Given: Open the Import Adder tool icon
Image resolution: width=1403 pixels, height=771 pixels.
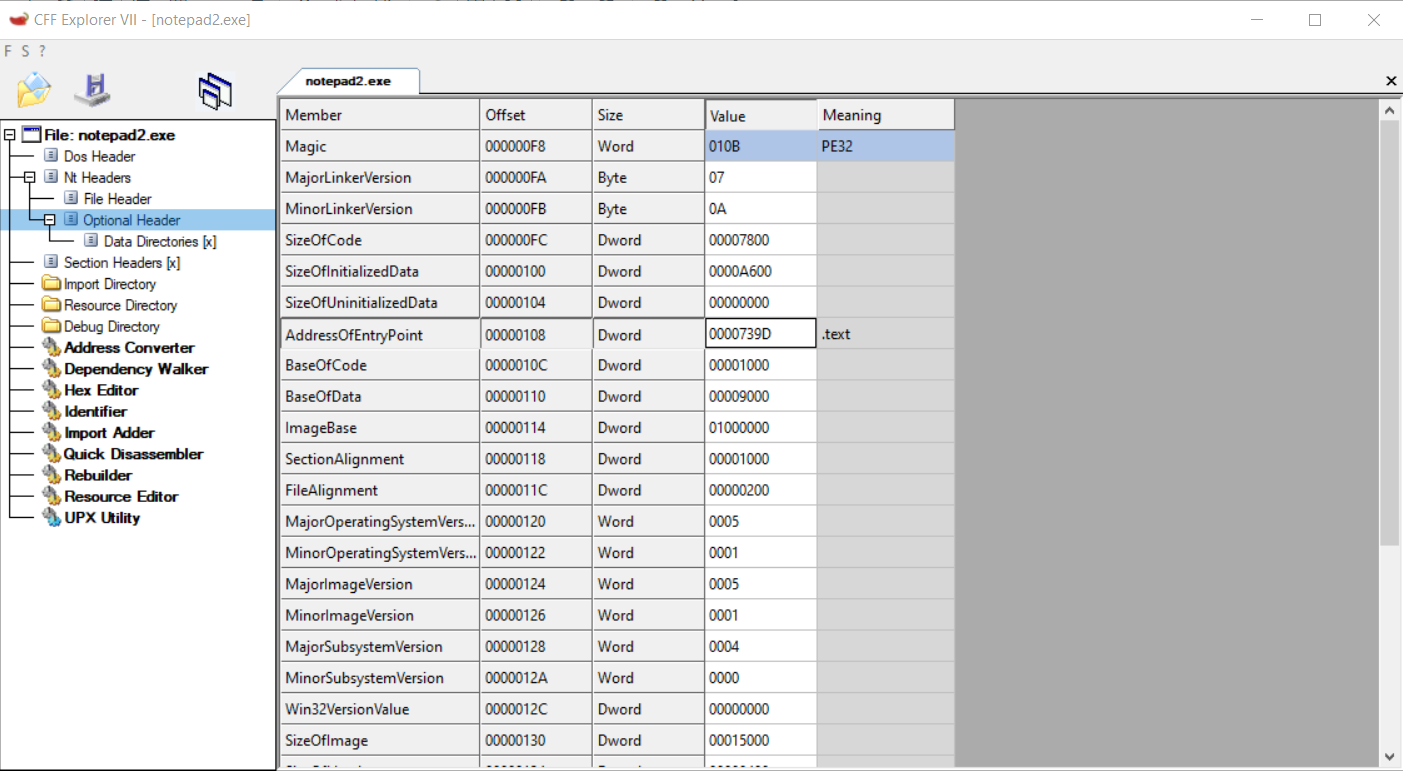Looking at the screenshot, I should 51,432.
